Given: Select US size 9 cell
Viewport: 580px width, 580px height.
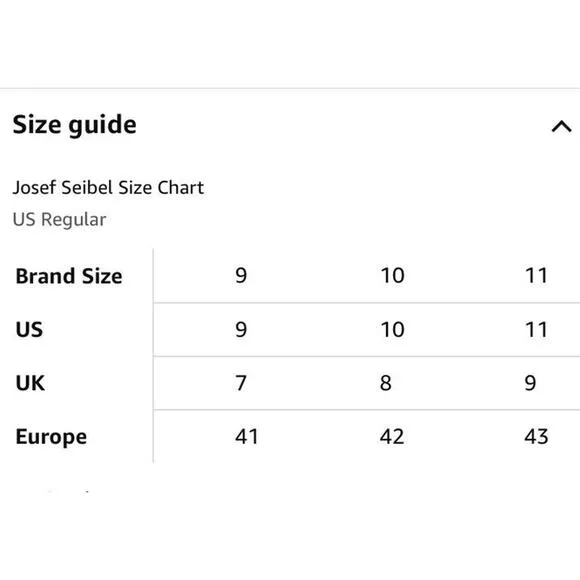Looking at the screenshot, I should pos(241,329).
